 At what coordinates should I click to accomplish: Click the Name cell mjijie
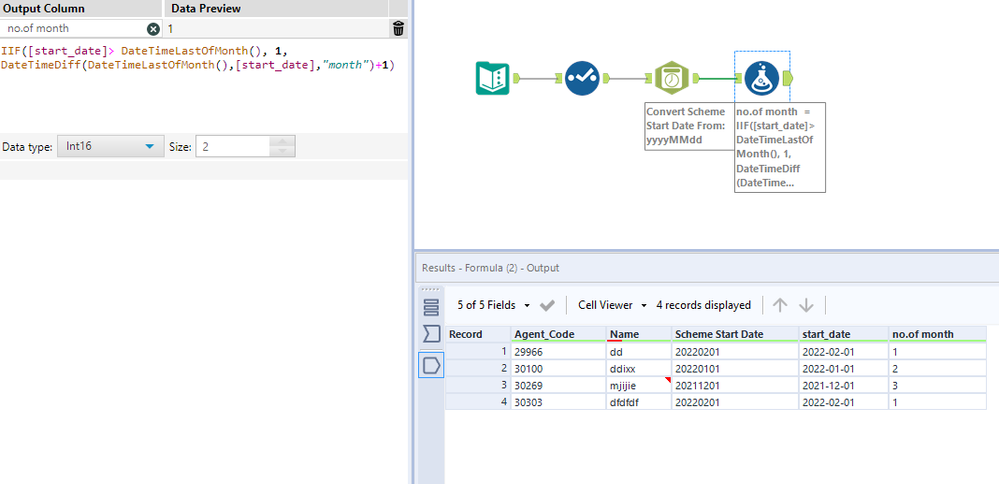[639, 385]
